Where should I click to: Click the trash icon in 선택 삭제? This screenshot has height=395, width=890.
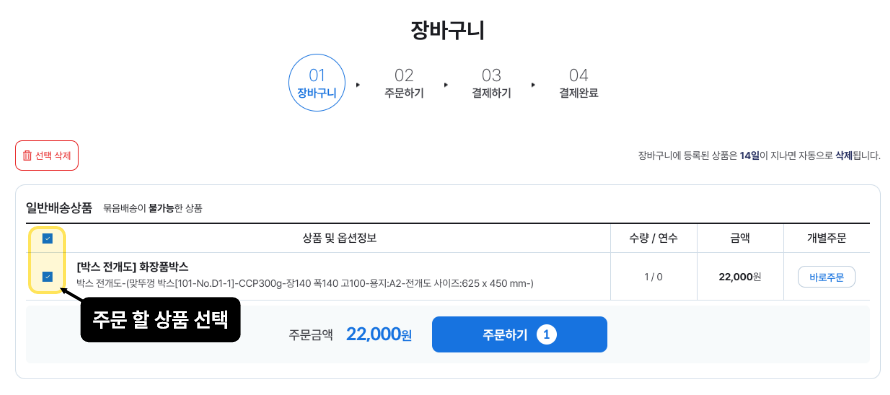point(27,156)
